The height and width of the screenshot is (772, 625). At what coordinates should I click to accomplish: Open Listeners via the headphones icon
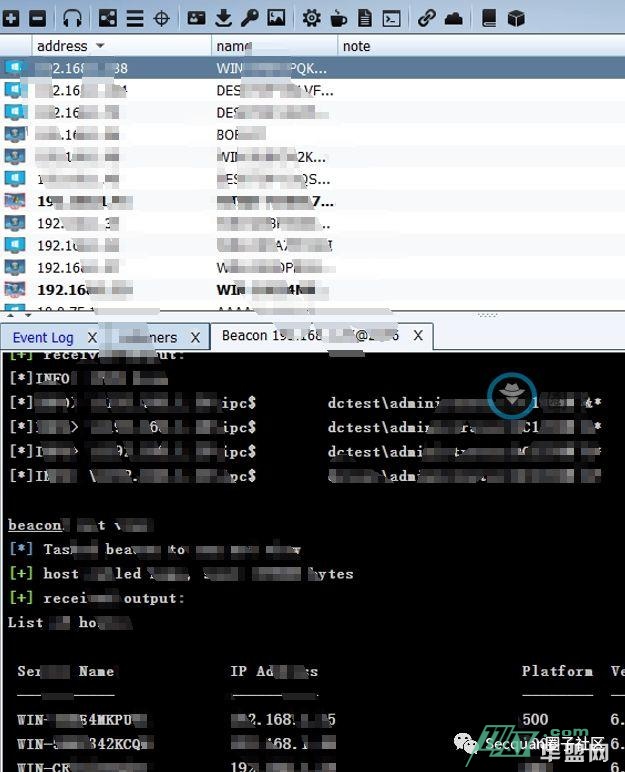click(73, 18)
